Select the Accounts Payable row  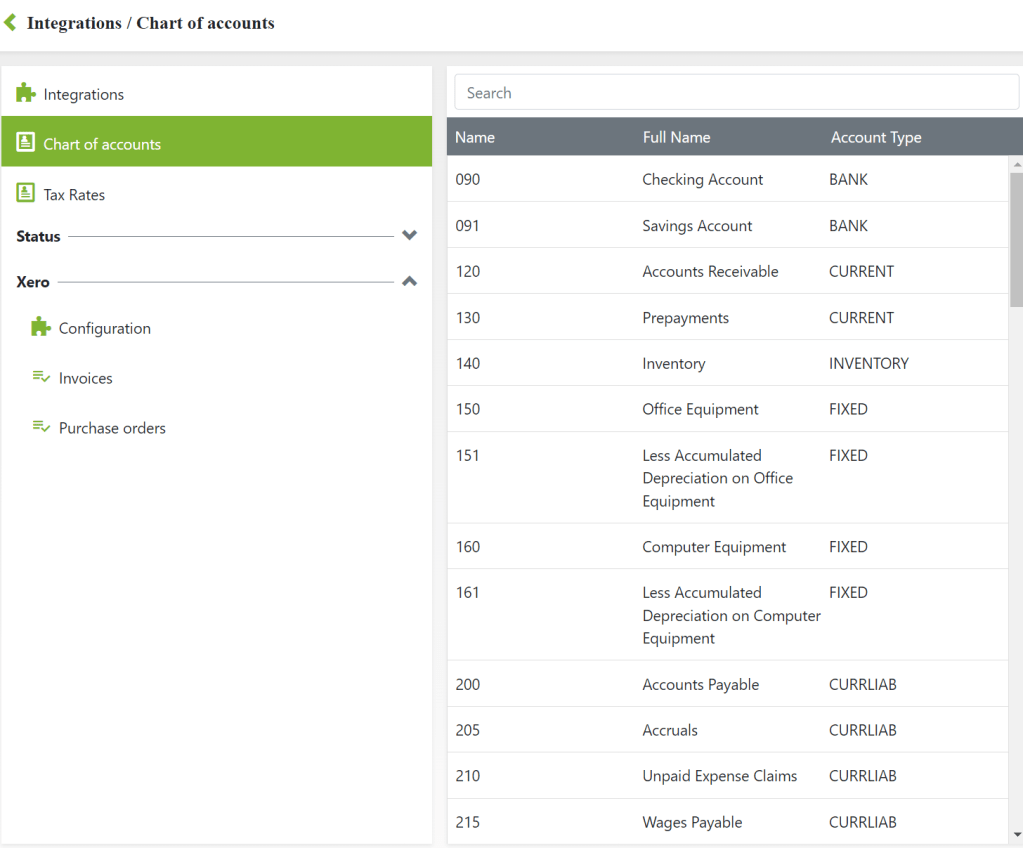click(700, 685)
